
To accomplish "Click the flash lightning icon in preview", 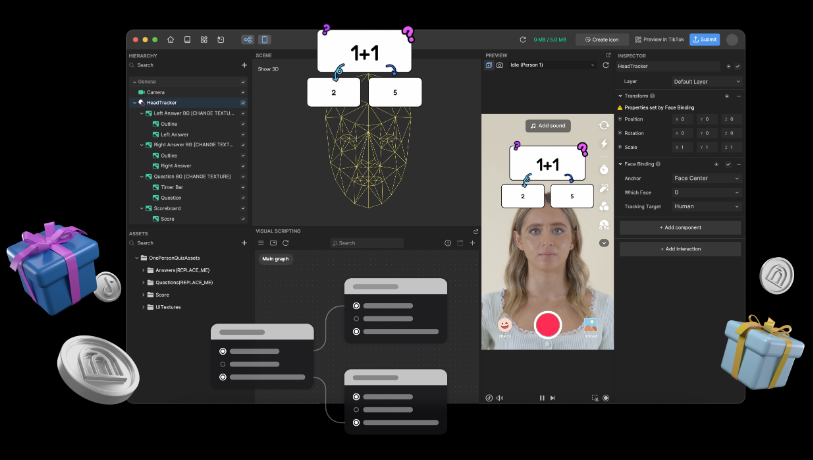I will (x=604, y=144).
